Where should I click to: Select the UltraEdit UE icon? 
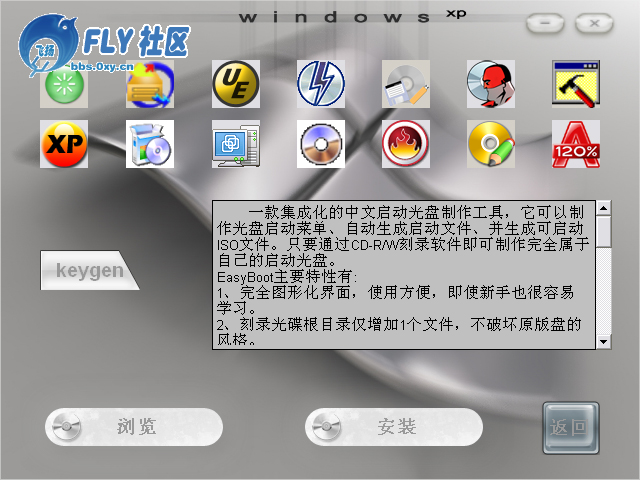click(x=236, y=84)
